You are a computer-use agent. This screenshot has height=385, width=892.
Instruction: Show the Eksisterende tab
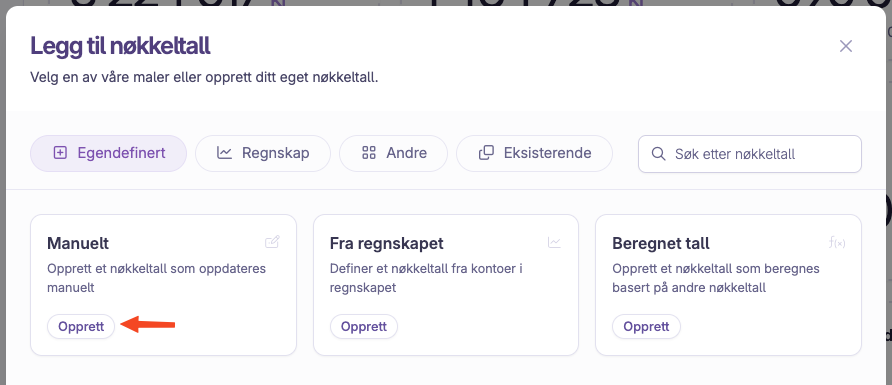534,153
